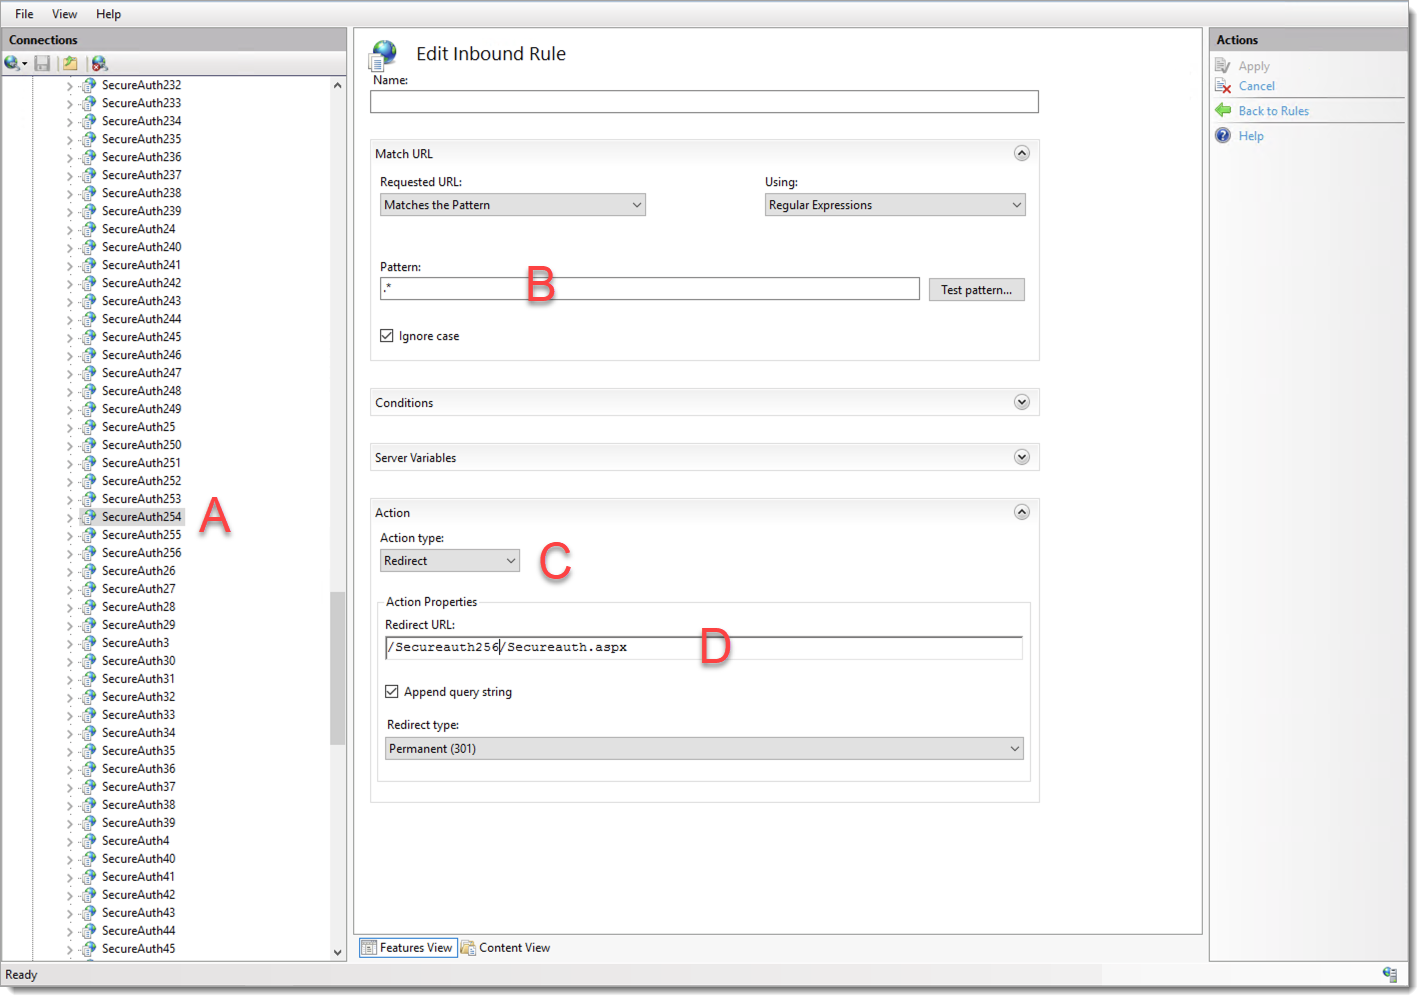
Task: Click the Apply icon in the Actions pane
Action: tap(1224, 65)
